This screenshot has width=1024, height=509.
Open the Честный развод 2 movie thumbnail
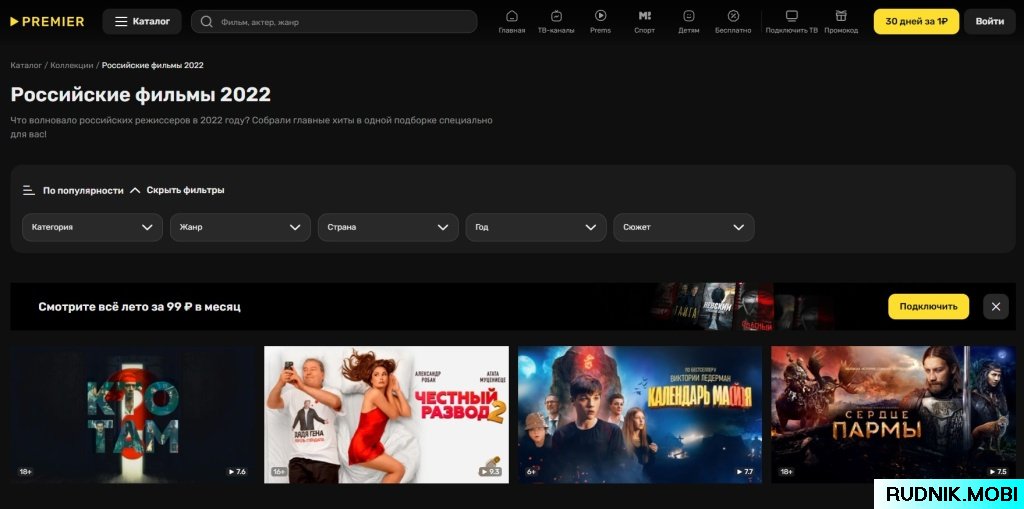(386, 415)
